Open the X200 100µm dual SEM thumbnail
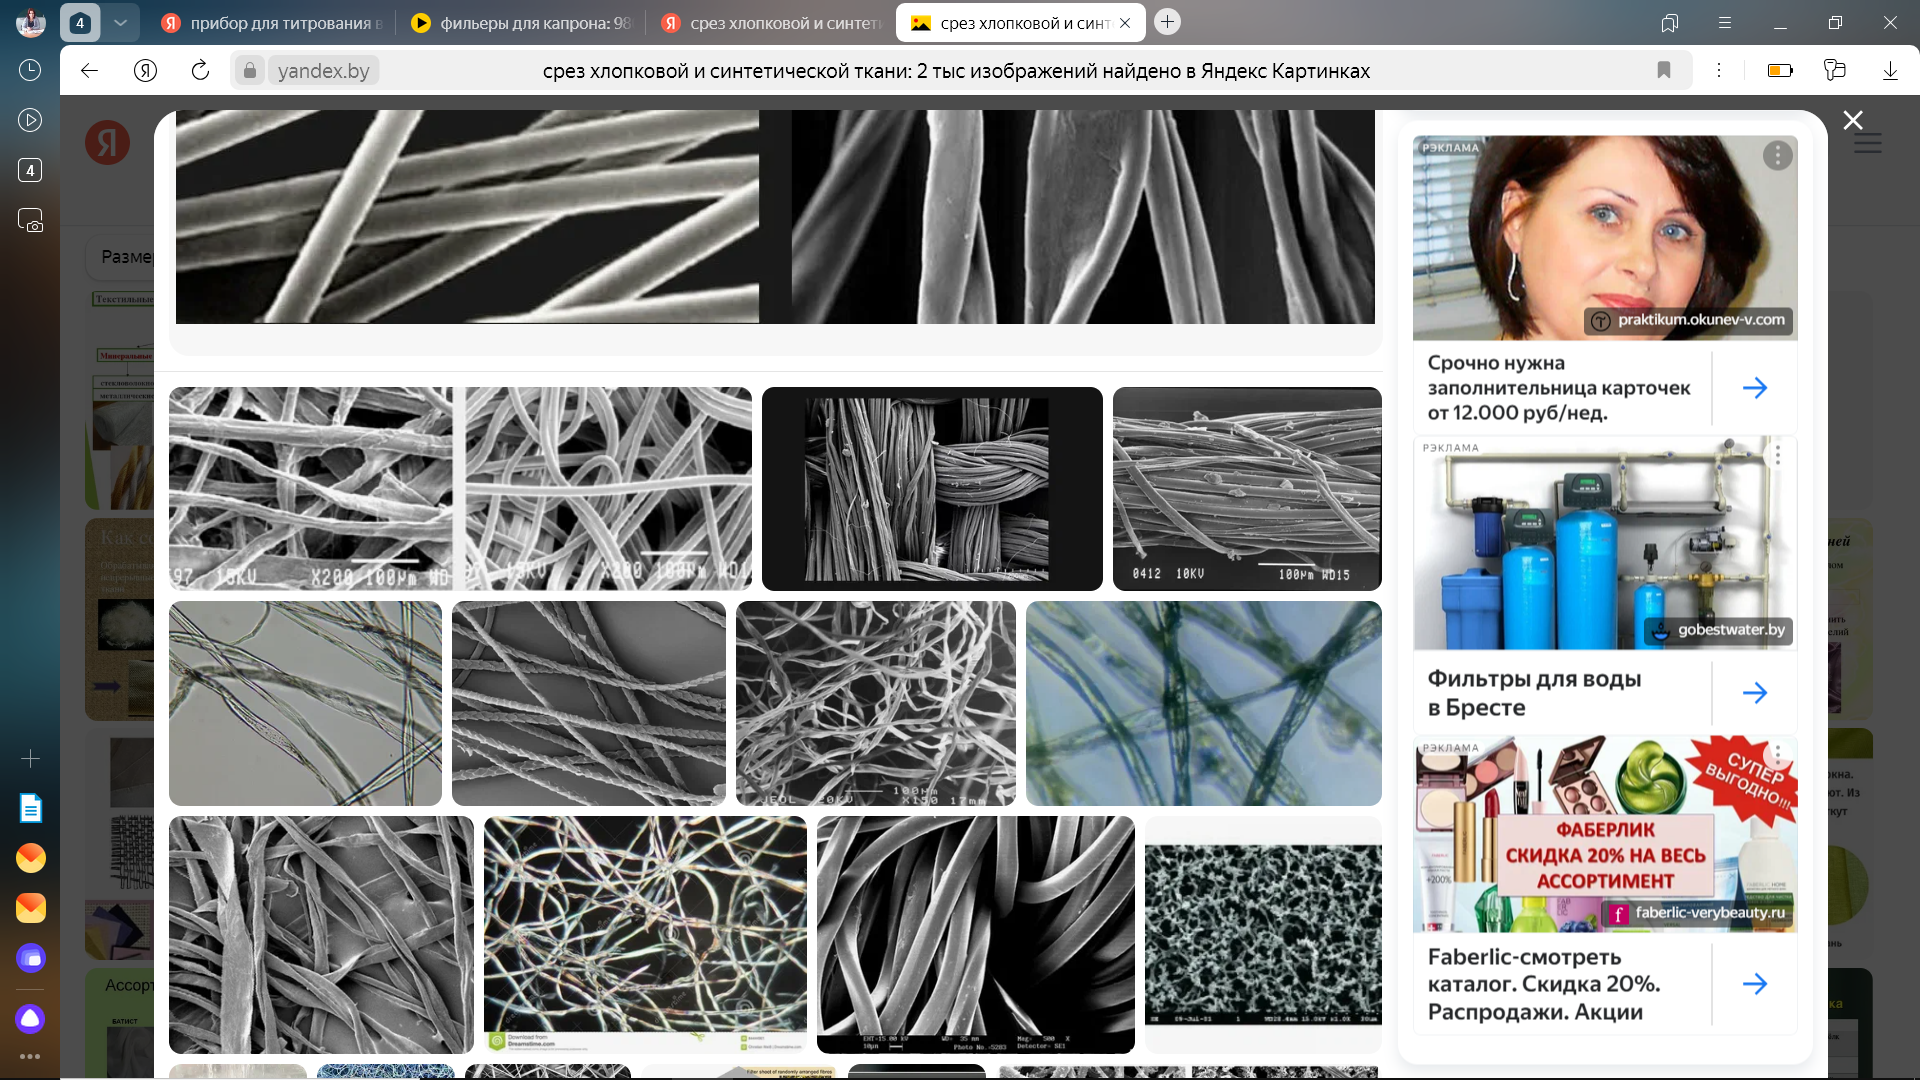Image resolution: width=1920 pixels, height=1080 pixels. [x=460, y=489]
